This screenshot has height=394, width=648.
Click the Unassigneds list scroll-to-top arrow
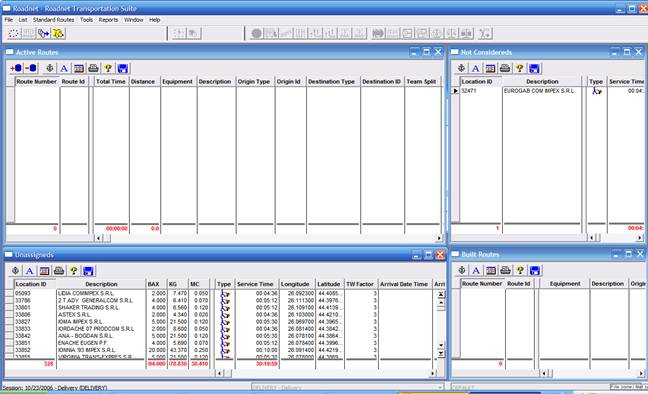pos(441,294)
